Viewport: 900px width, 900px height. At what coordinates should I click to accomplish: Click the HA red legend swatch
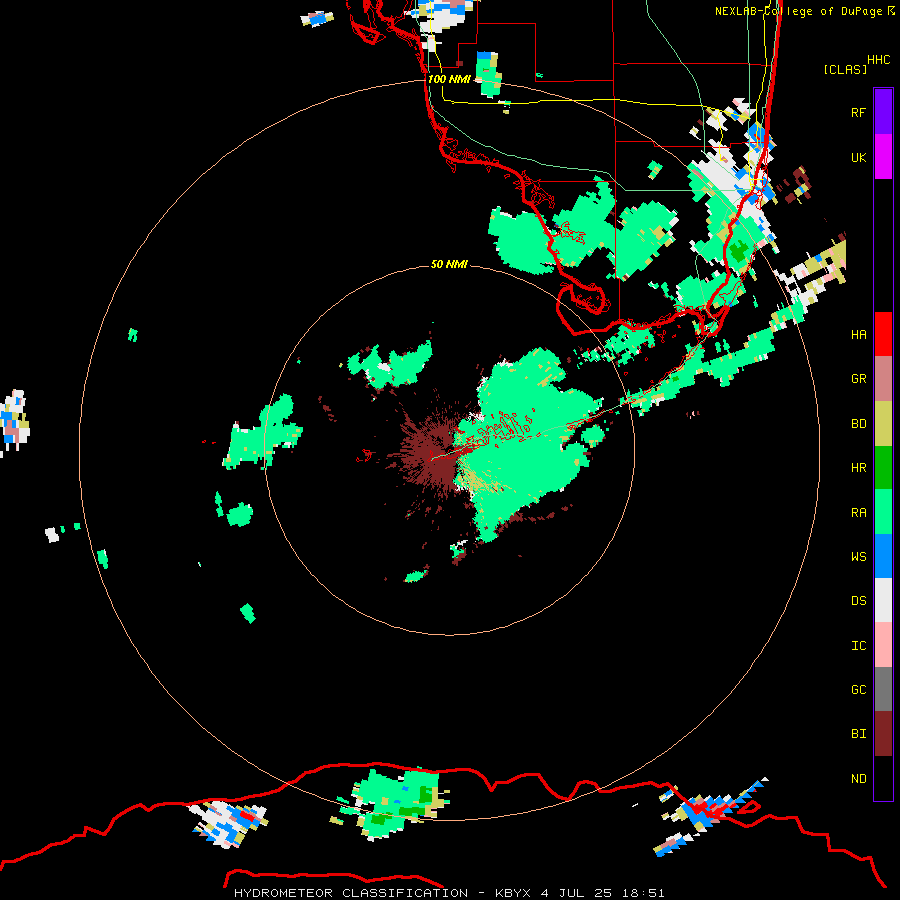[883, 334]
